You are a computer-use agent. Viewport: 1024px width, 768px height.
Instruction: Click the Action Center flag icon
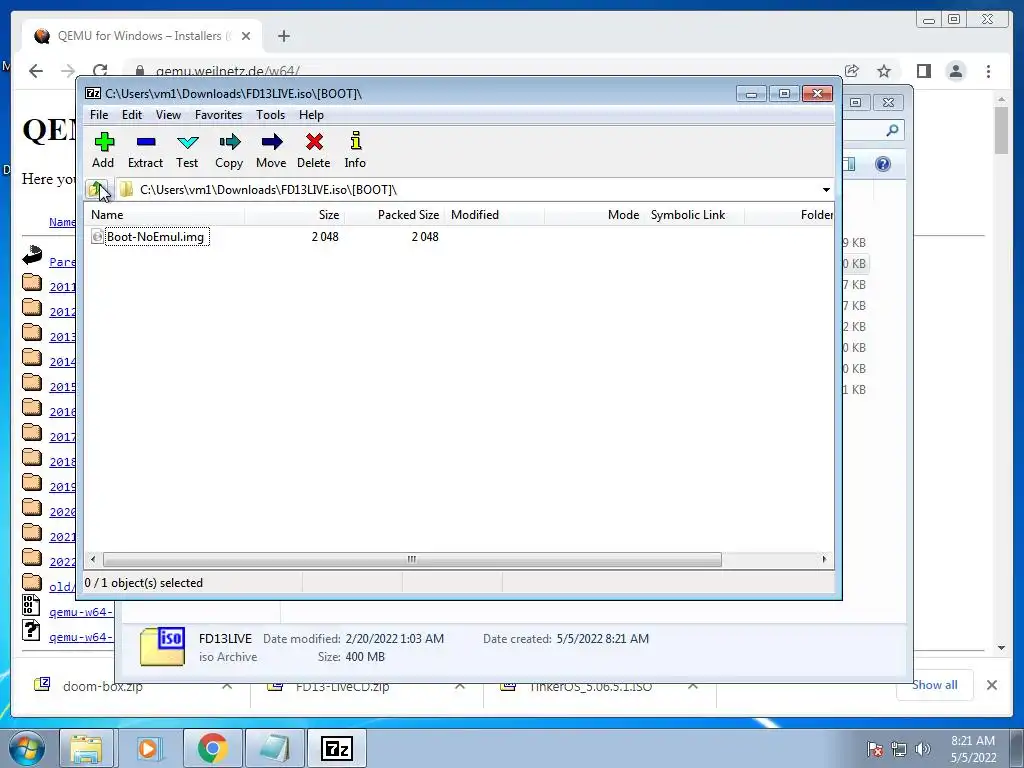click(x=875, y=749)
